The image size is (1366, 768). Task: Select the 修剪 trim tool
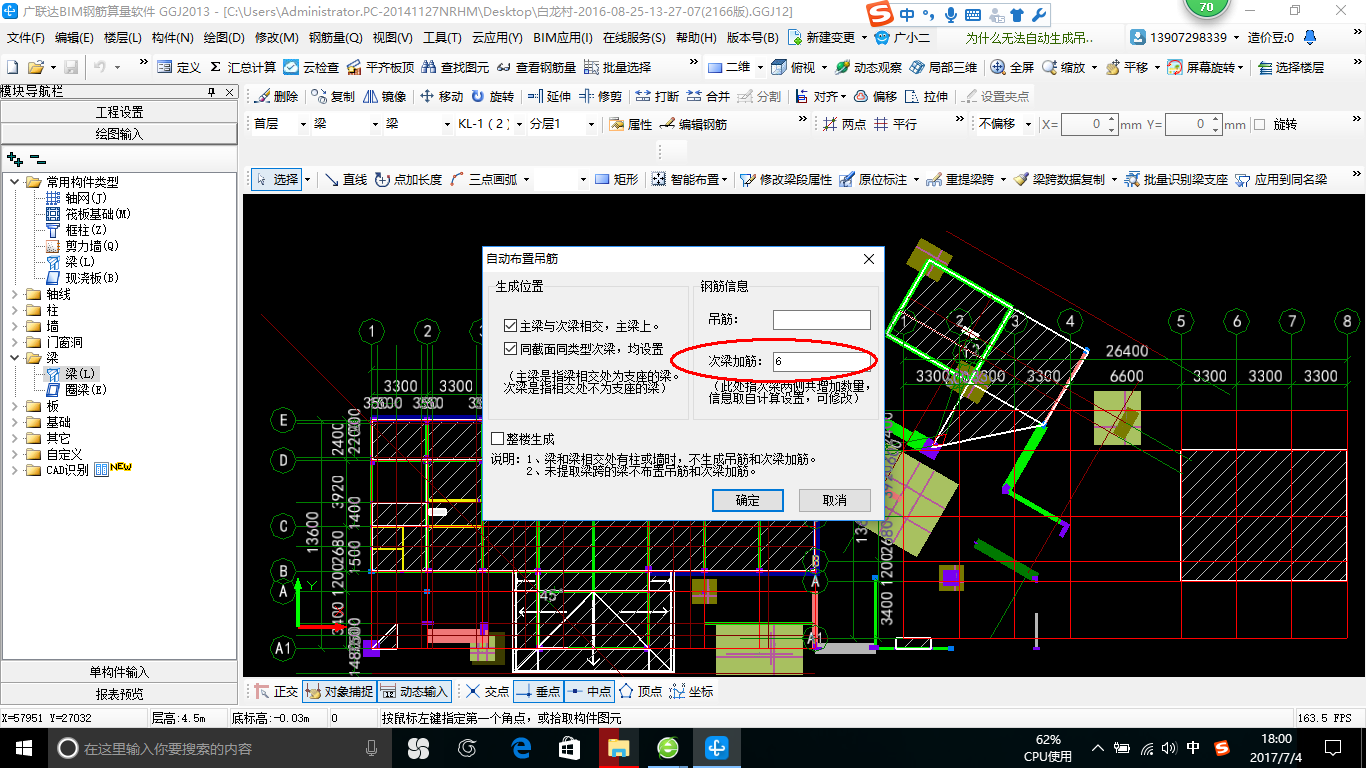601,96
